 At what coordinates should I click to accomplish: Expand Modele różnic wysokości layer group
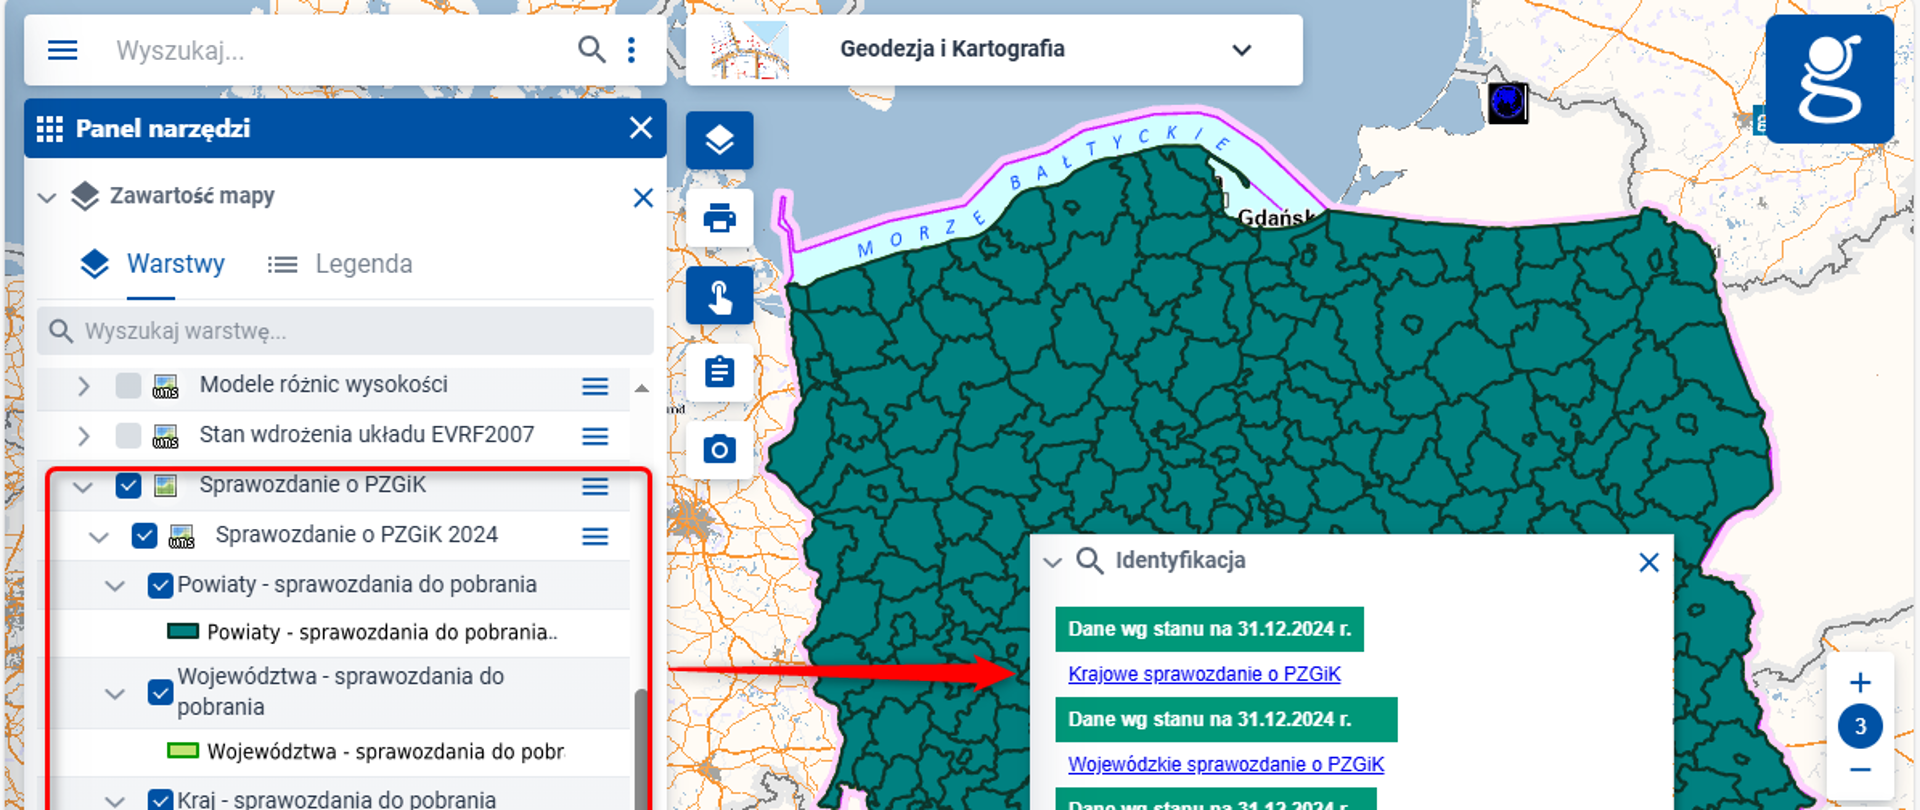84,386
